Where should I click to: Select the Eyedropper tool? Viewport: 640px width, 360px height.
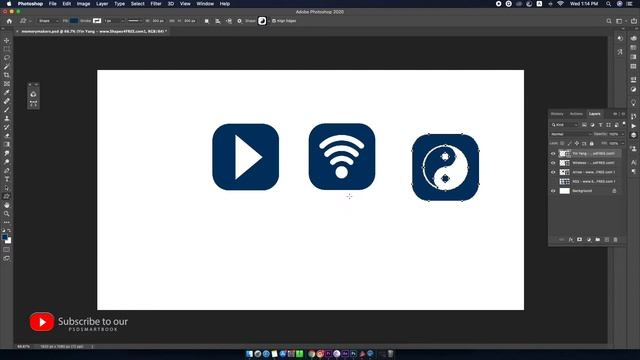(7, 92)
